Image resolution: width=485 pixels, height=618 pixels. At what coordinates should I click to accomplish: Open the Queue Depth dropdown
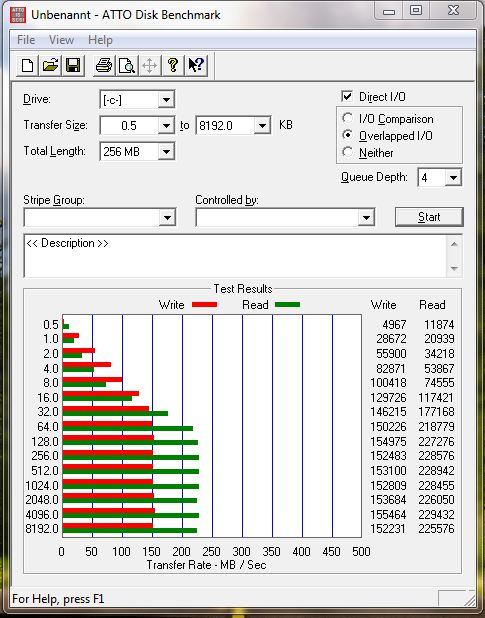(x=453, y=178)
